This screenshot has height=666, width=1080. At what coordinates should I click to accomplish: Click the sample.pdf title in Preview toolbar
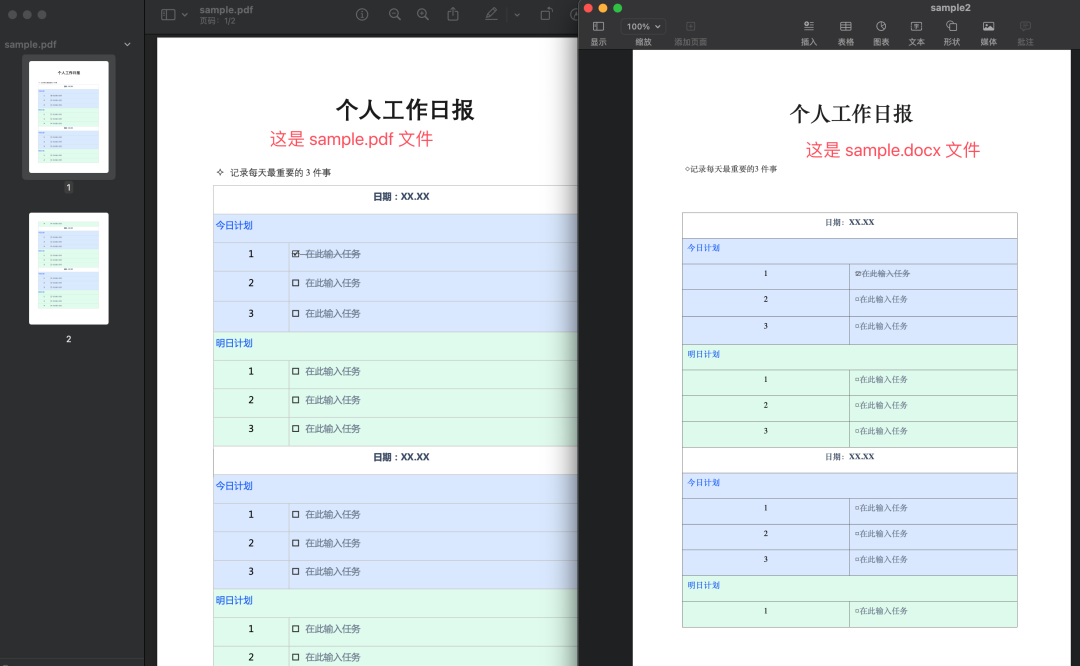226,10
